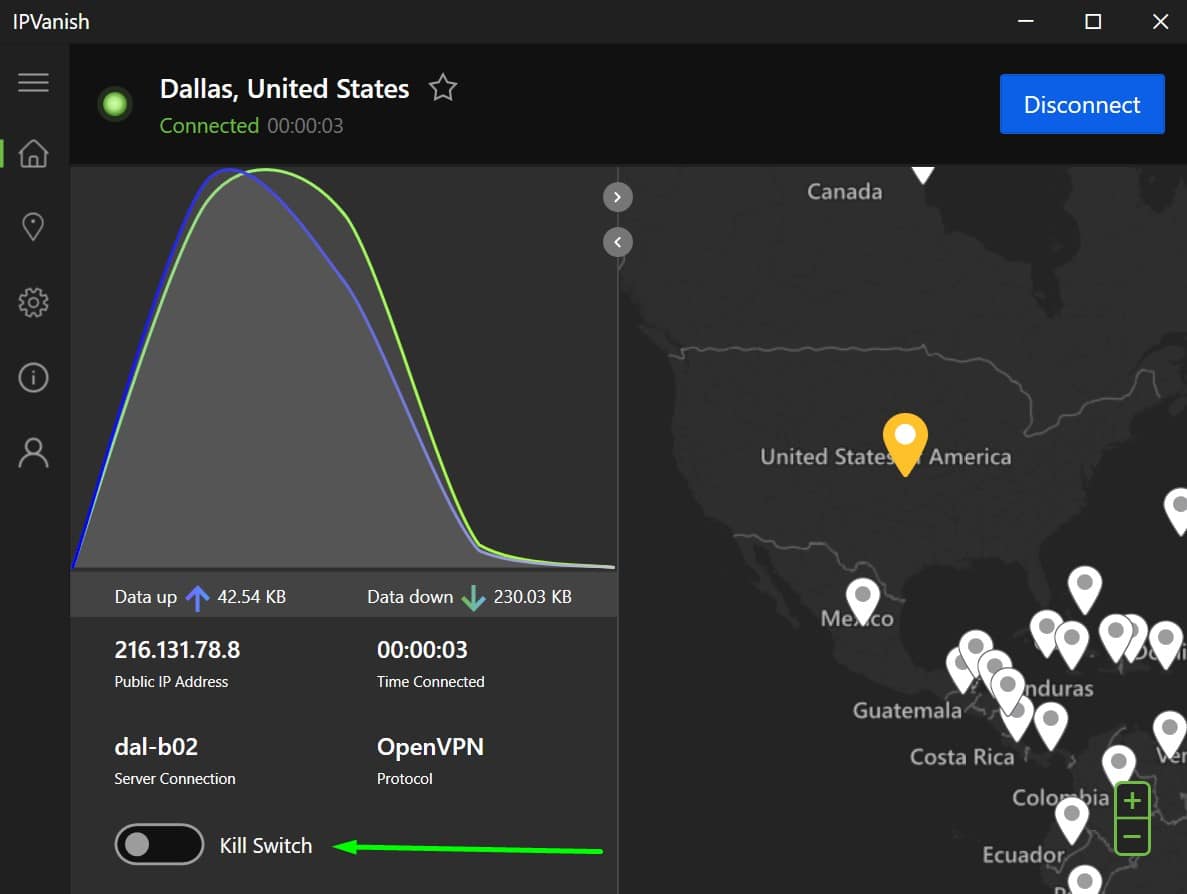Expand panel with the right chevron button
The height and width of the screenshot is (894, 1187).
tap(617, 198)
